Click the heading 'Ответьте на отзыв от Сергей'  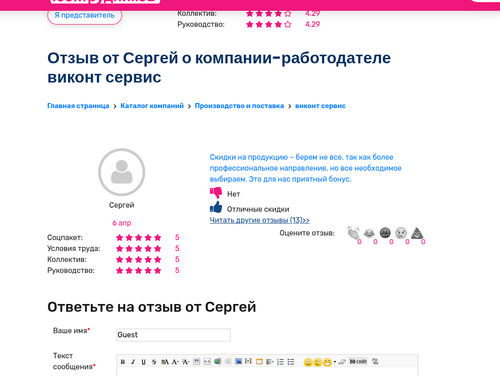click(x=152, y=307)
